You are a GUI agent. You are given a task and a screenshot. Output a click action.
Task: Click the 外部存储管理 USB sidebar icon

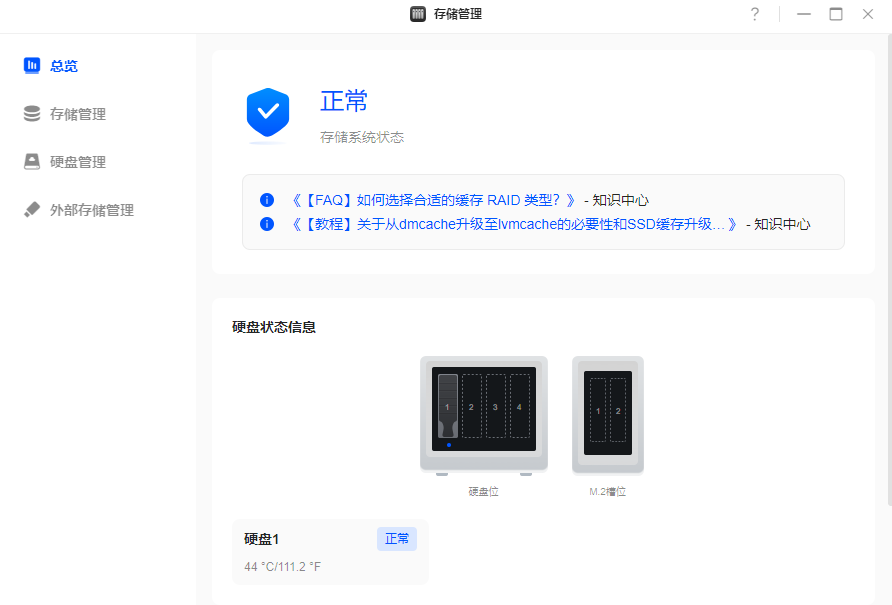32,209
